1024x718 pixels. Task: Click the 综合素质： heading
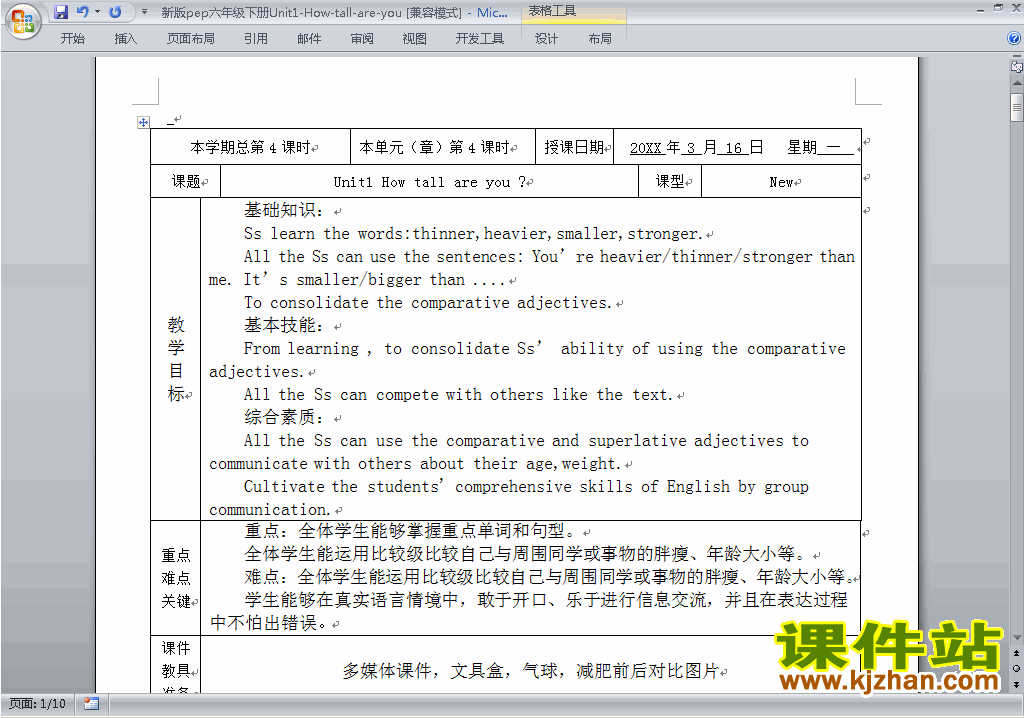[x=284, y=417]
